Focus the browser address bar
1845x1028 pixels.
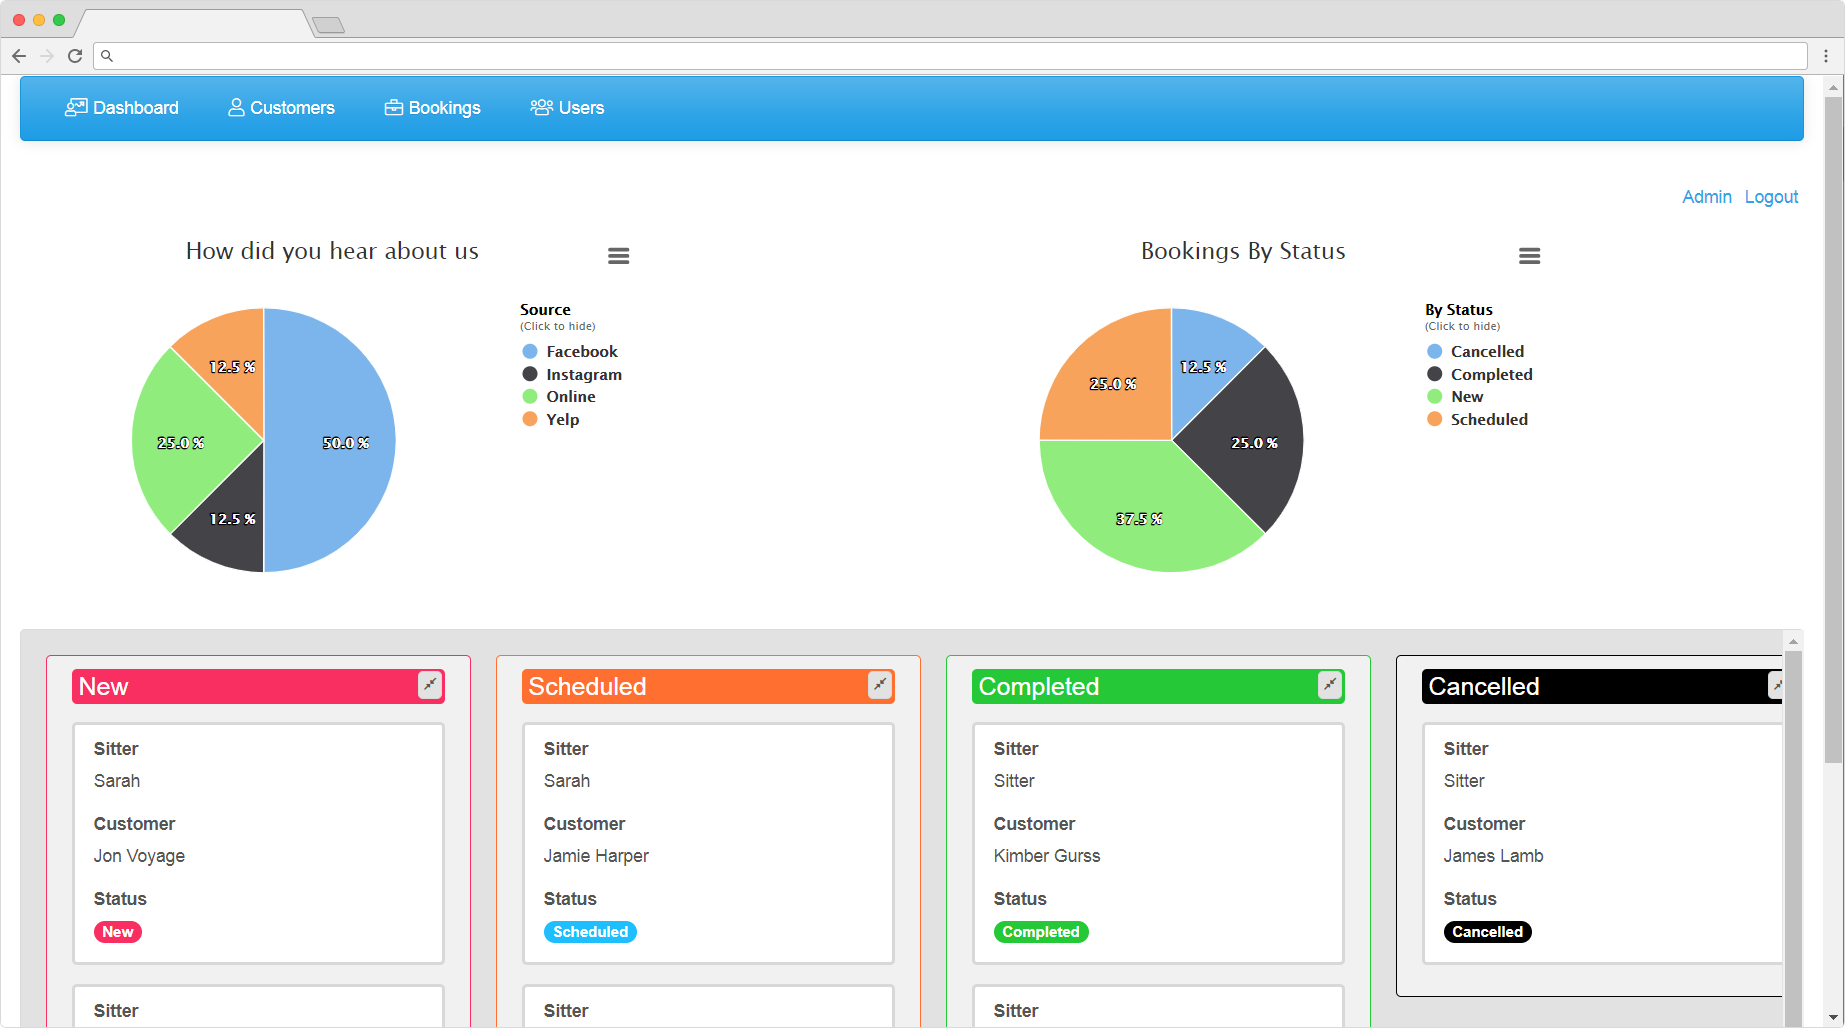pos(950,56)
